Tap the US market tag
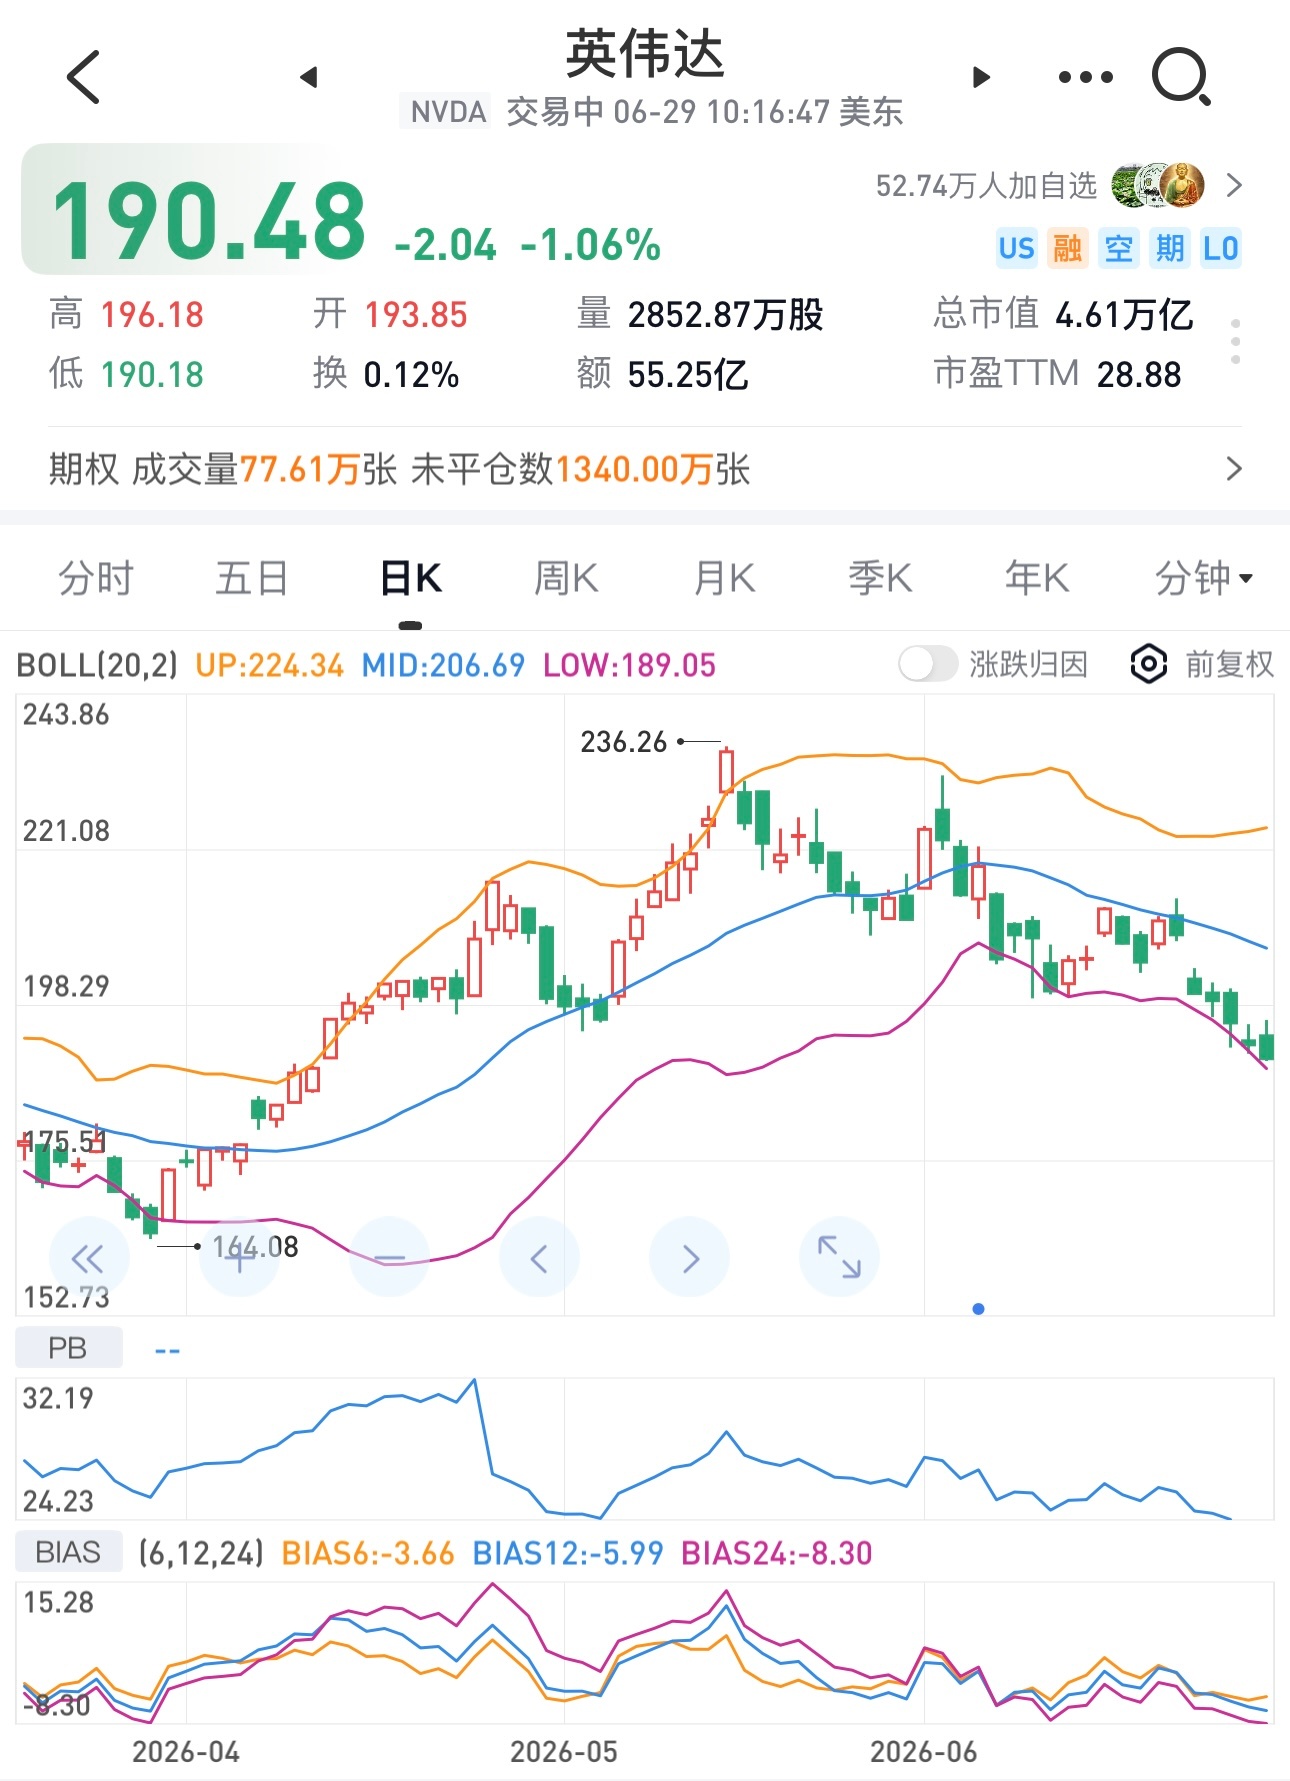1290x1781 pixels. 1016,248
